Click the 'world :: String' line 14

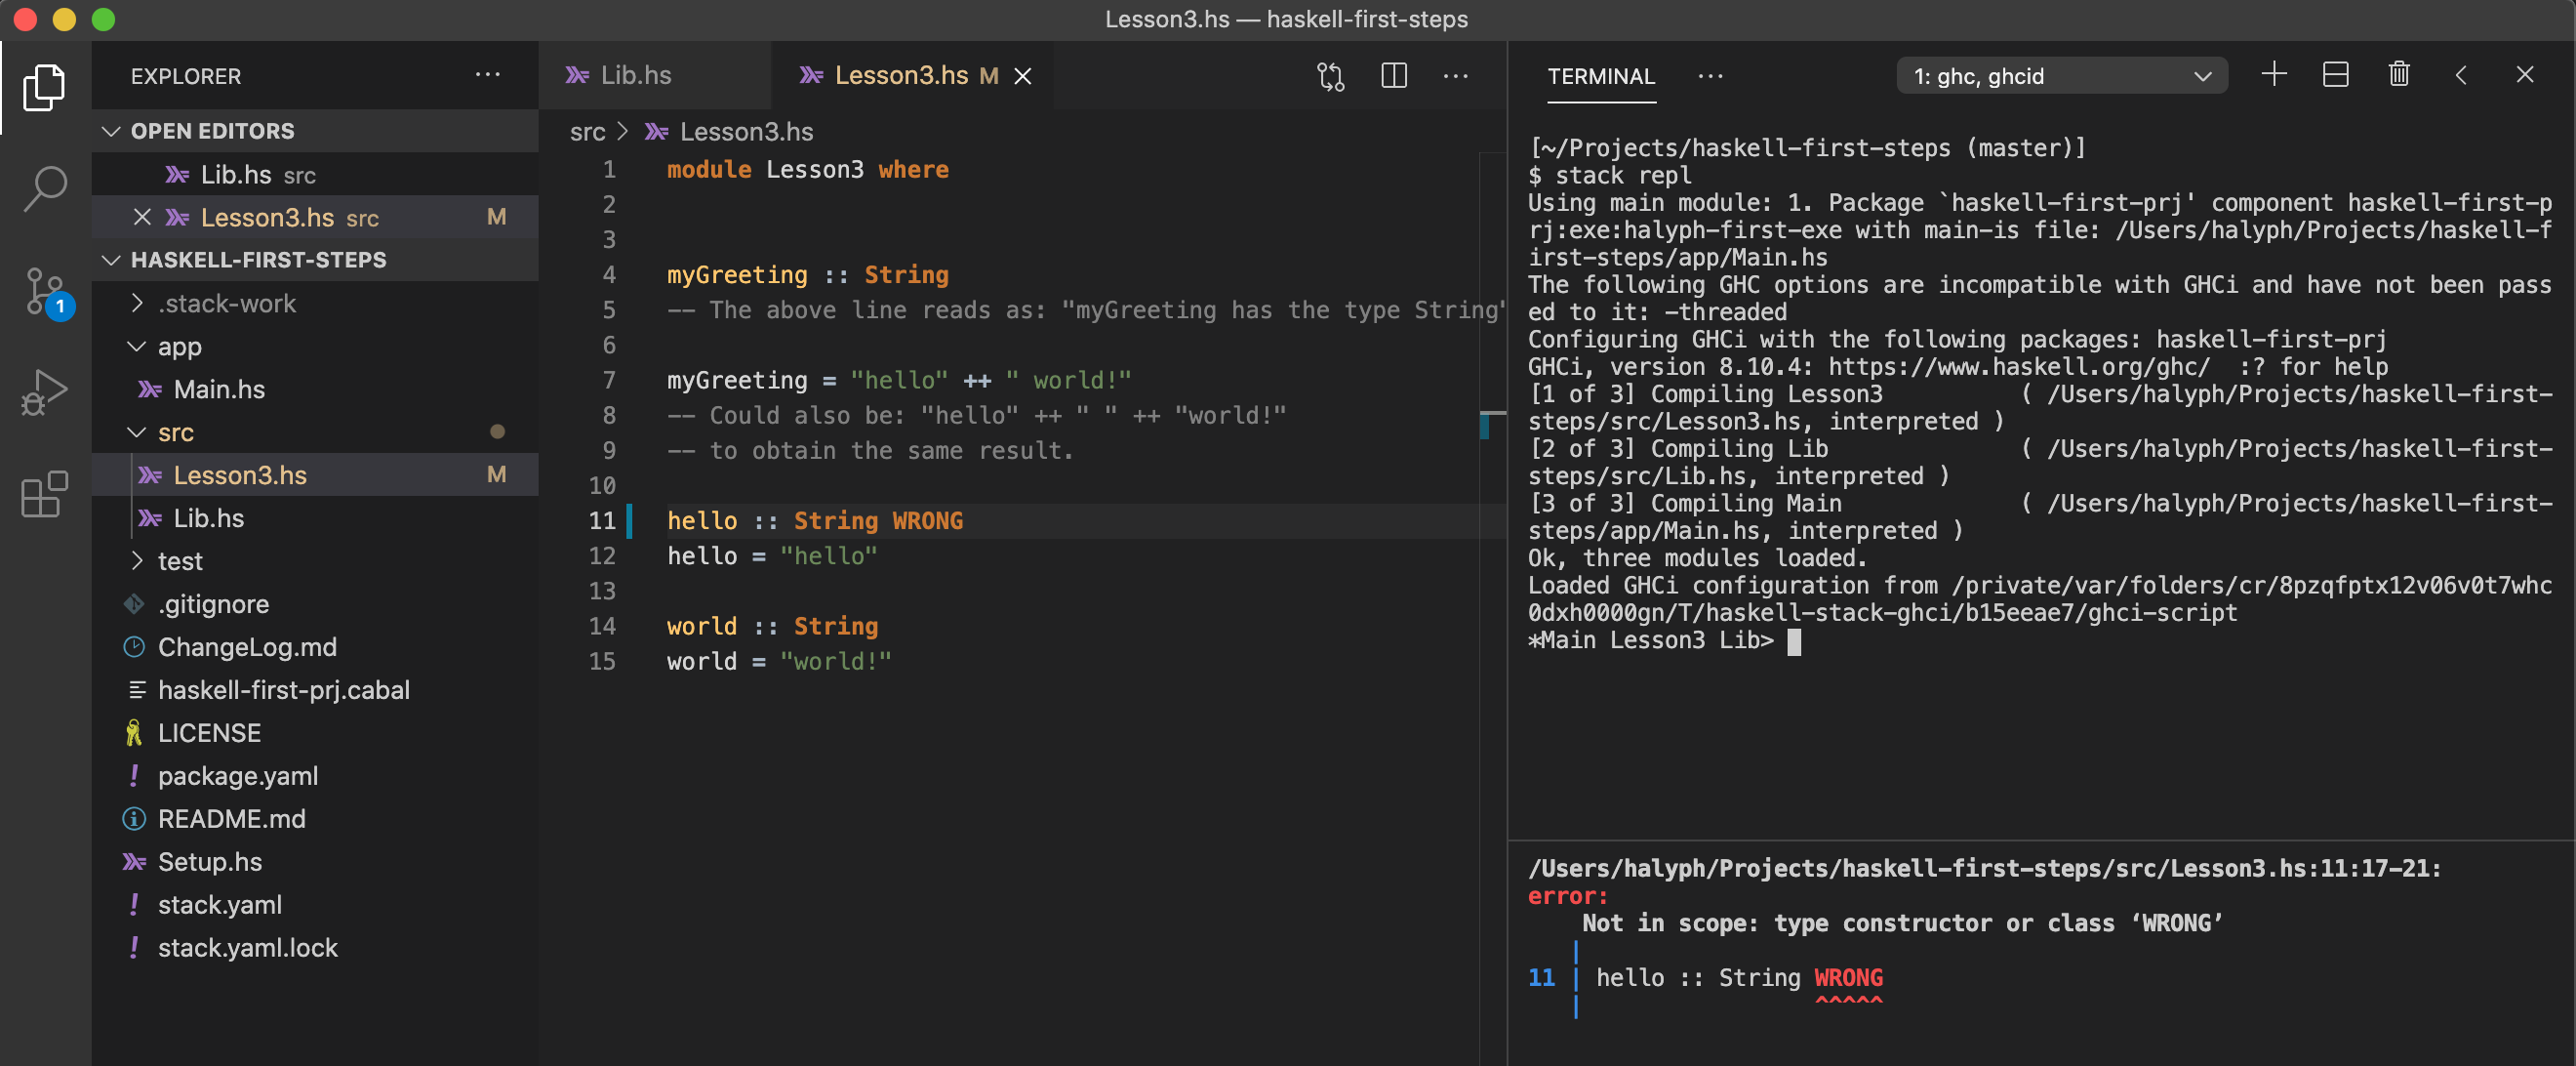[772, 626]
